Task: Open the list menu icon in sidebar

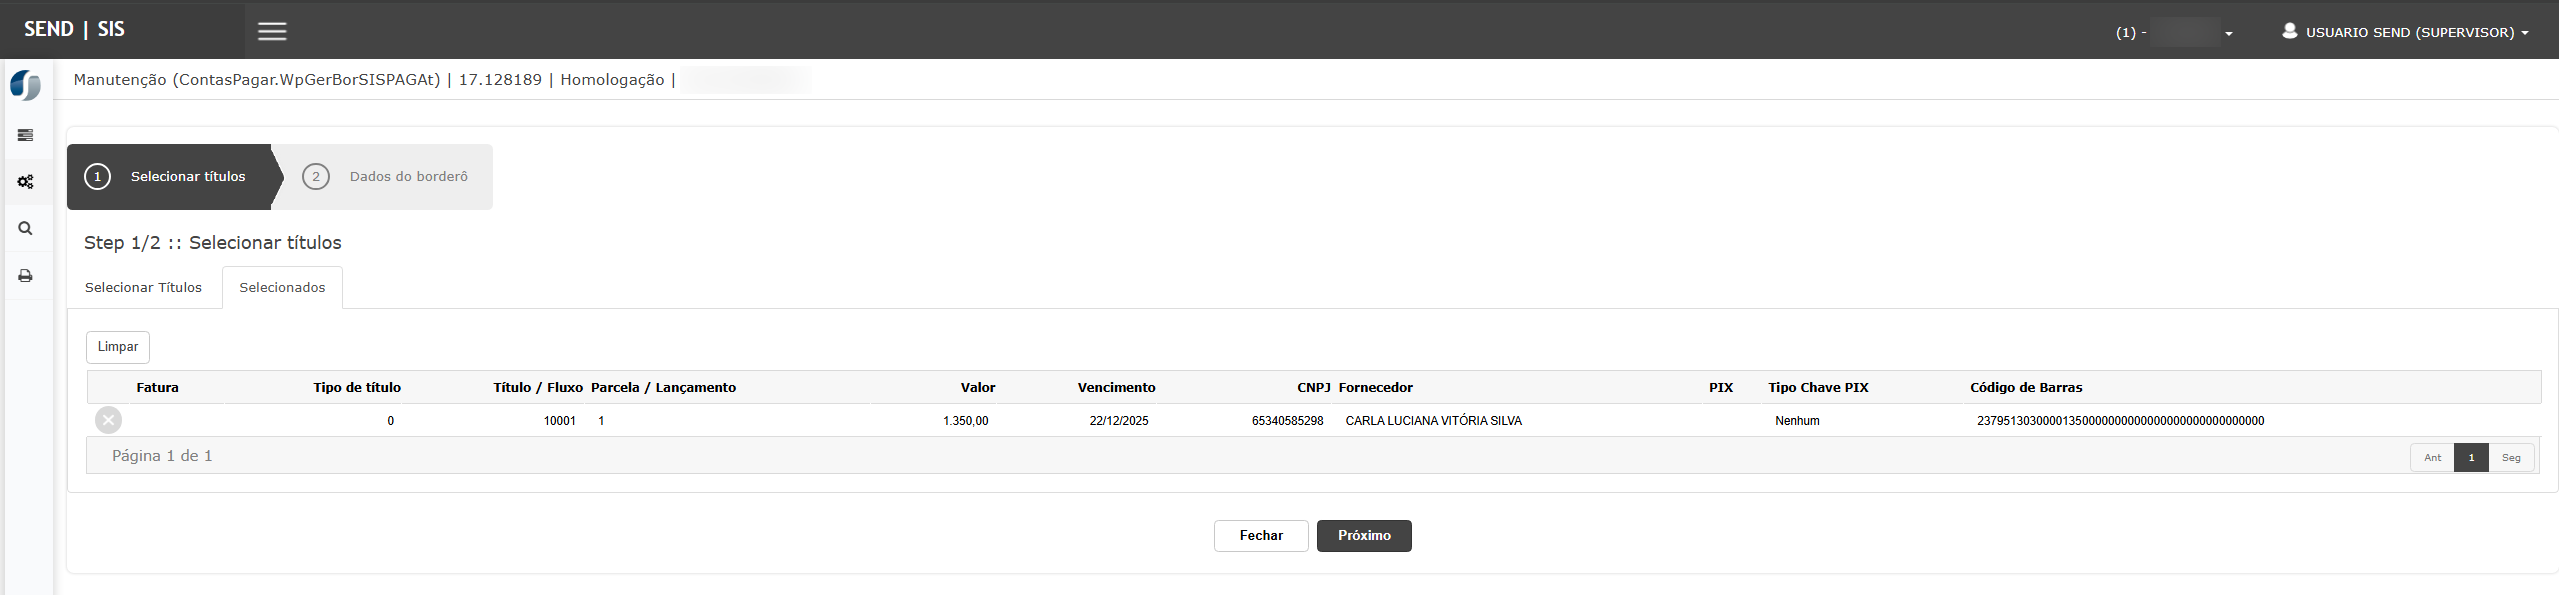Action: coord(26,135)
